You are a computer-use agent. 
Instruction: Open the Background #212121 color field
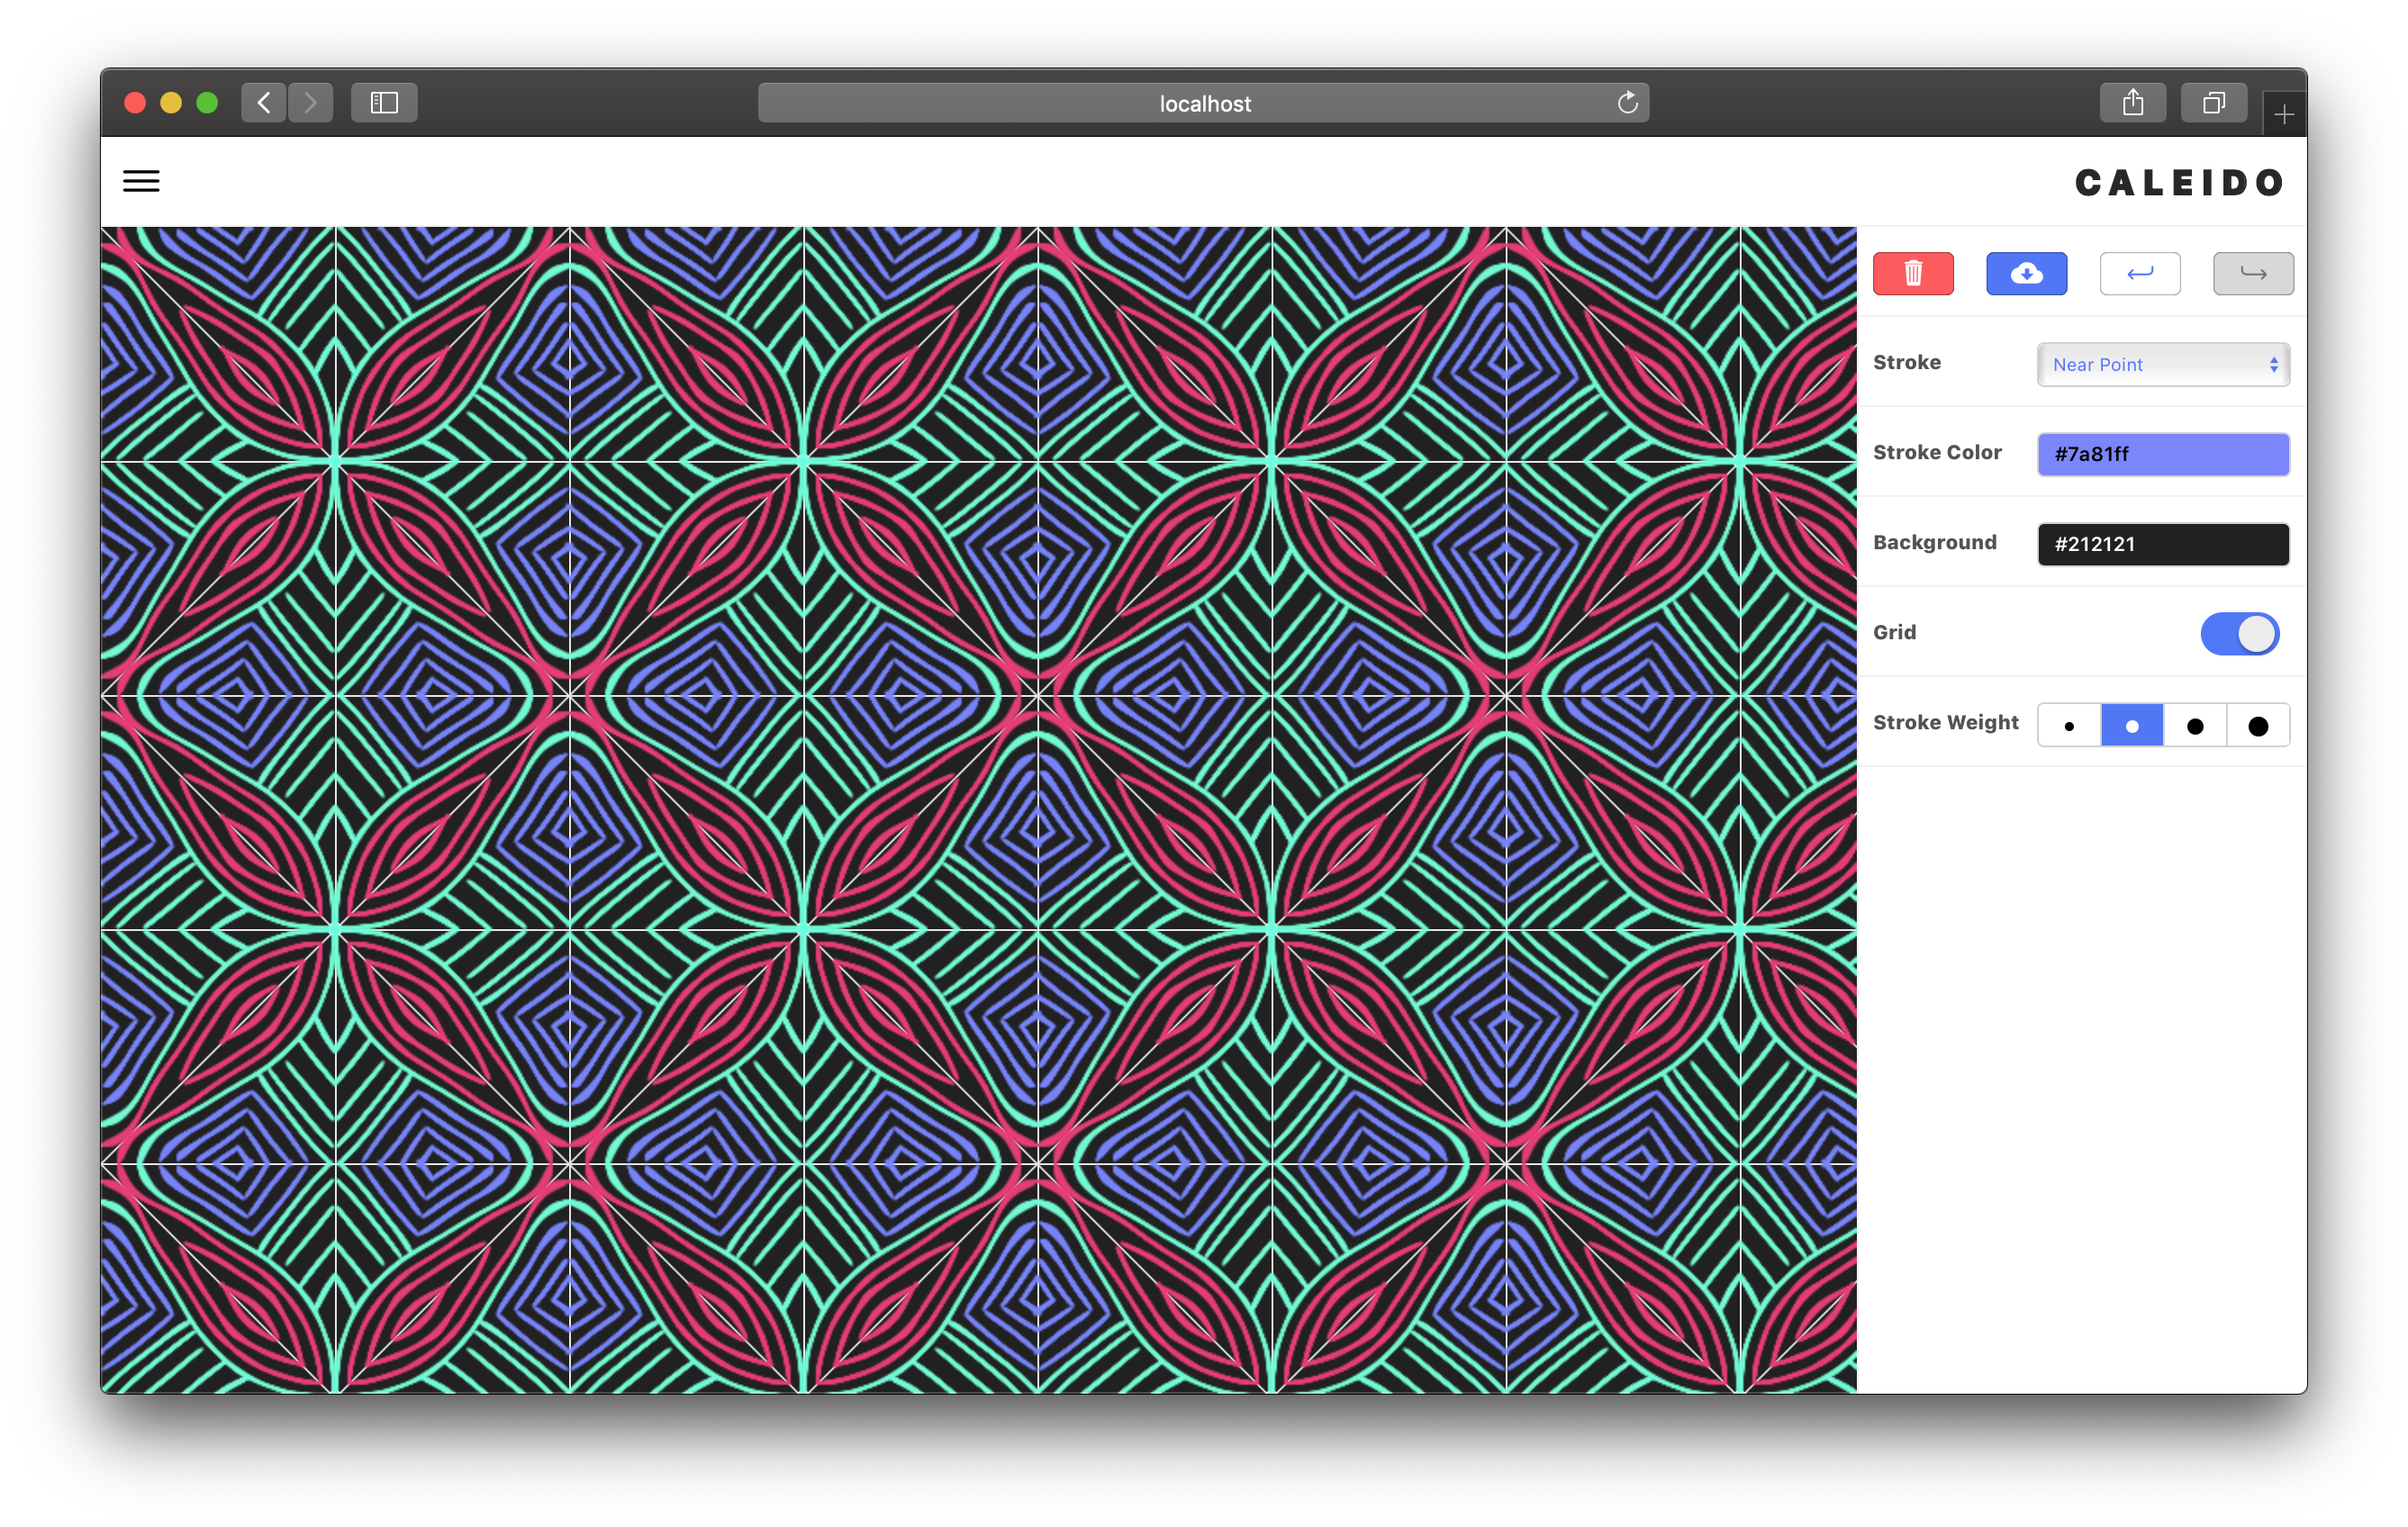[2163, 544]
